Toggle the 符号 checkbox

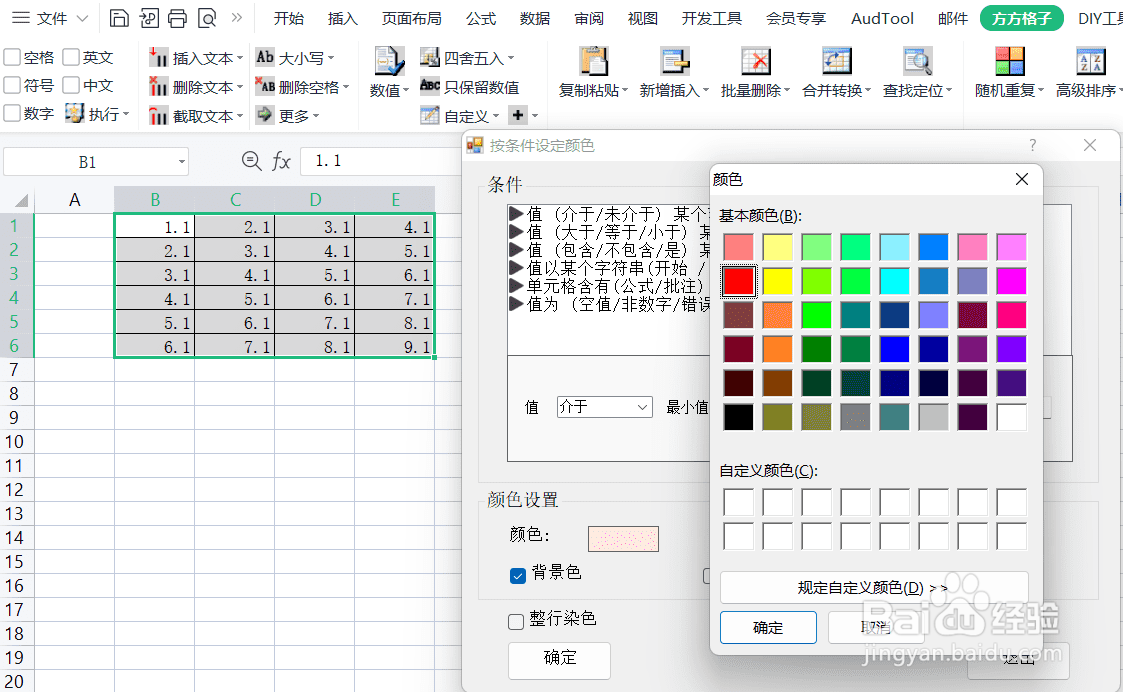[x=12, y=85]
